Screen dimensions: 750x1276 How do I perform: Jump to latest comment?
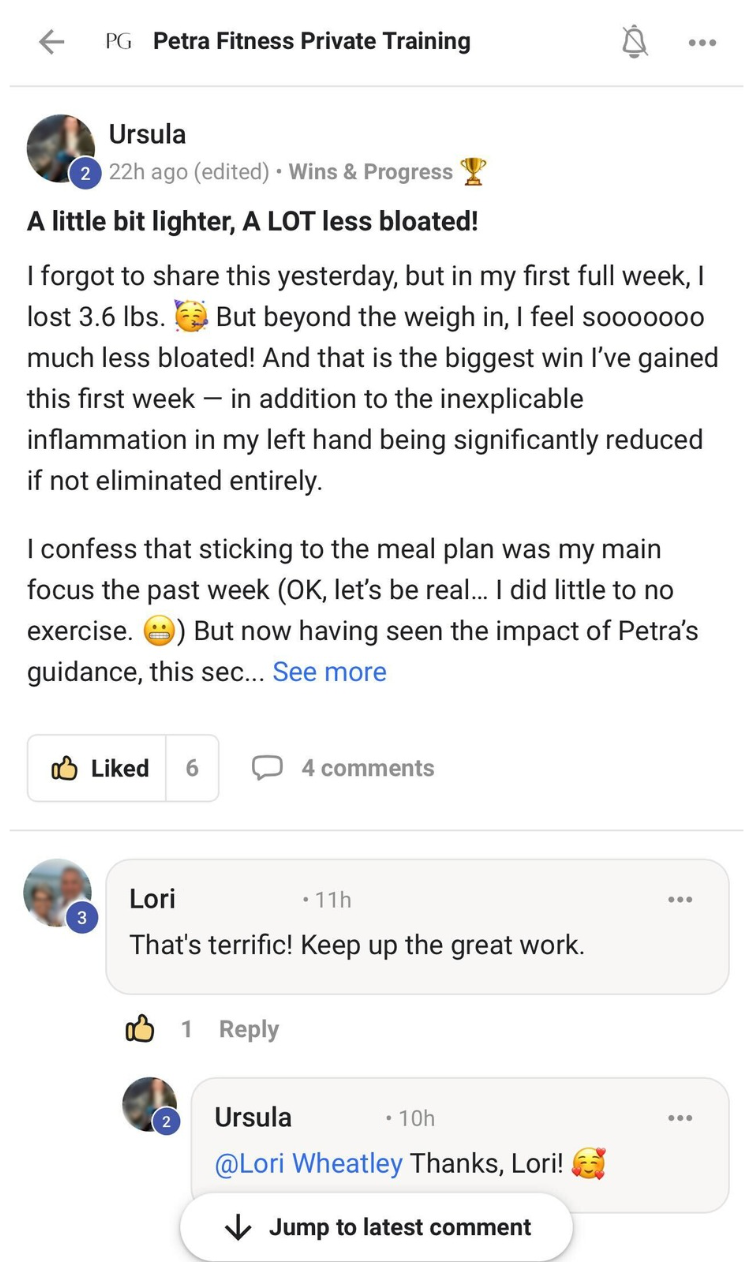[377, 1228]
